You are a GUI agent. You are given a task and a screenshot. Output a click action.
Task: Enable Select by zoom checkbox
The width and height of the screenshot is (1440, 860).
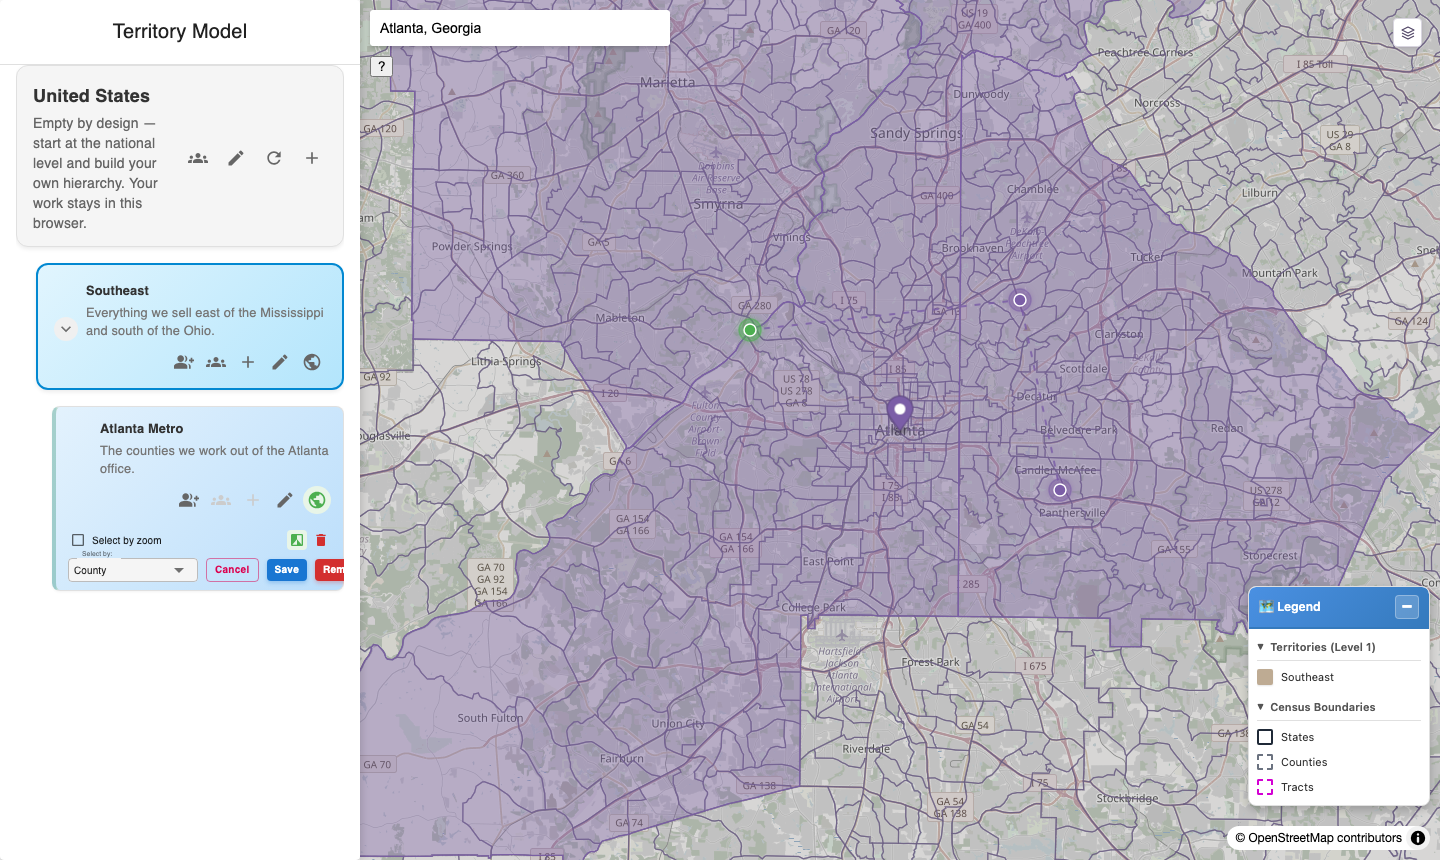coord(78,540)
